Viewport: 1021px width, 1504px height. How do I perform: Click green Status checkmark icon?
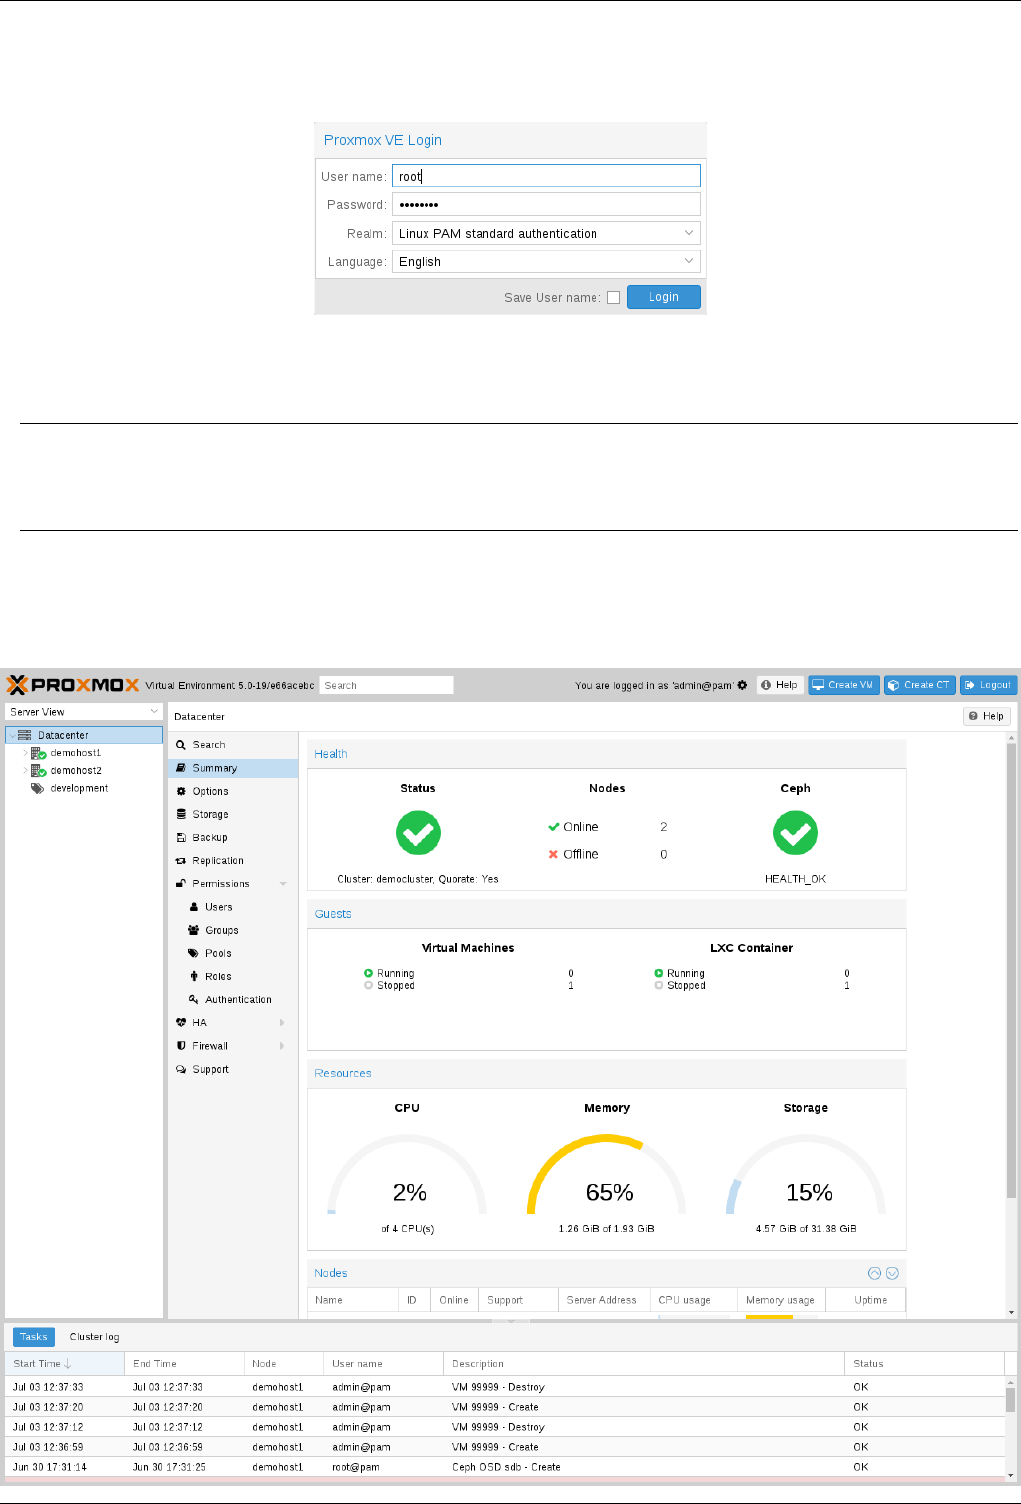418,832
